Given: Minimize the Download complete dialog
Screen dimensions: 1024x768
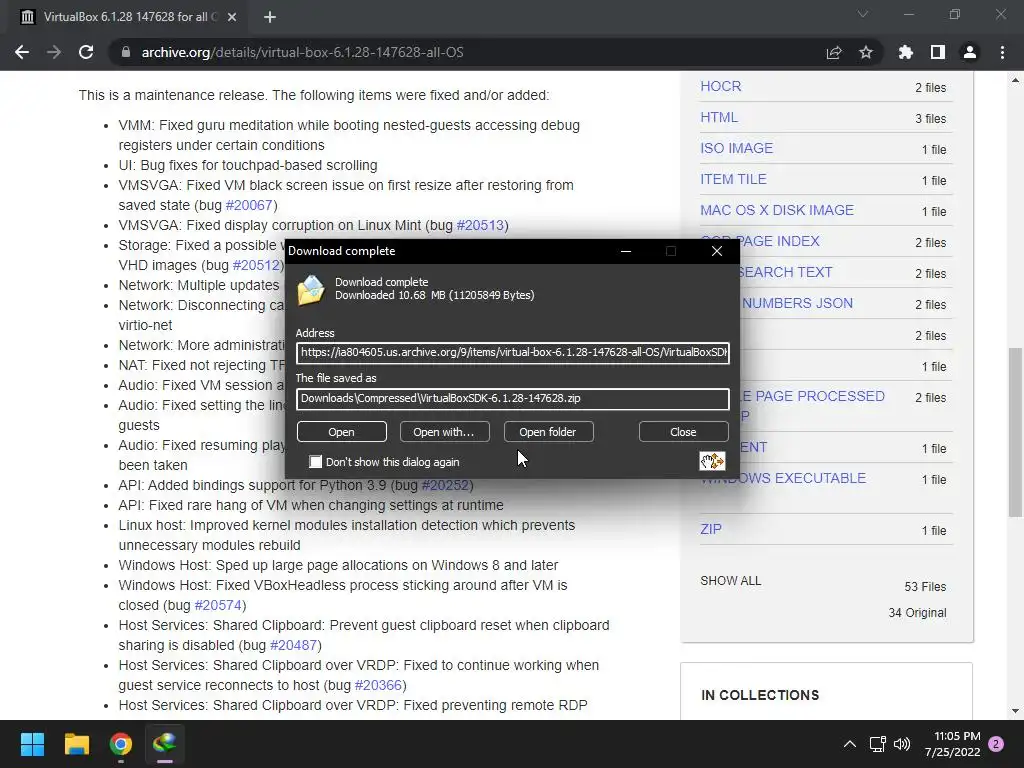Looking at the screenshot, I should click(x=626, y=251).
